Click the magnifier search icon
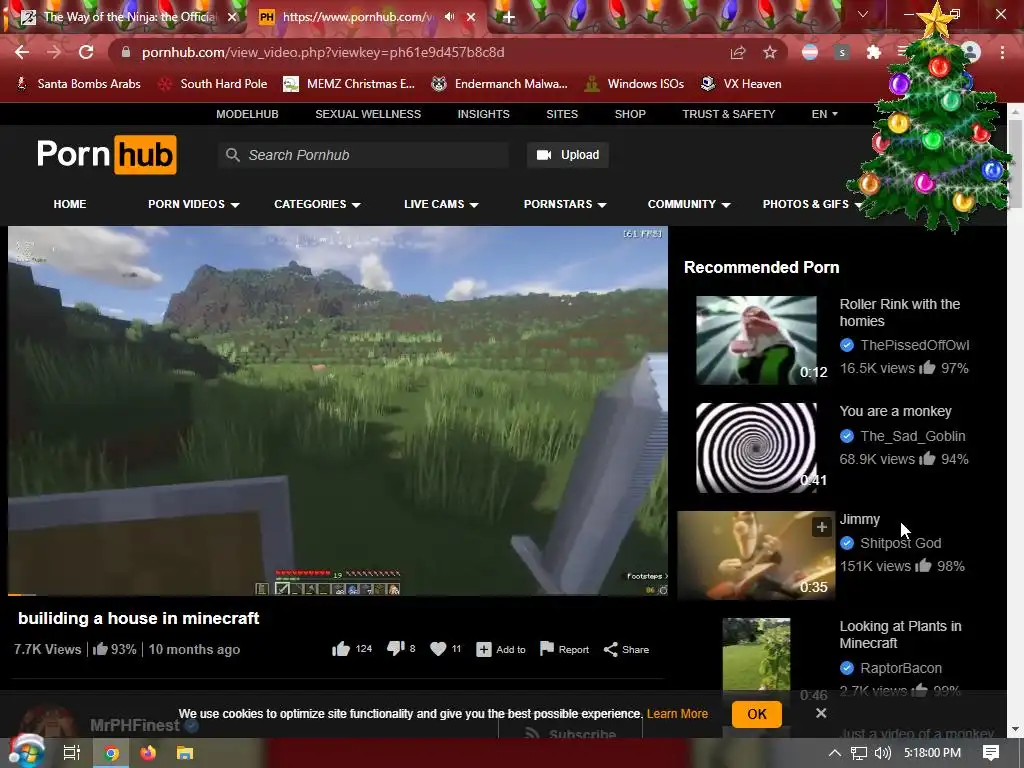The height and width of the screenshot is (768, 1024). [232, 155]
